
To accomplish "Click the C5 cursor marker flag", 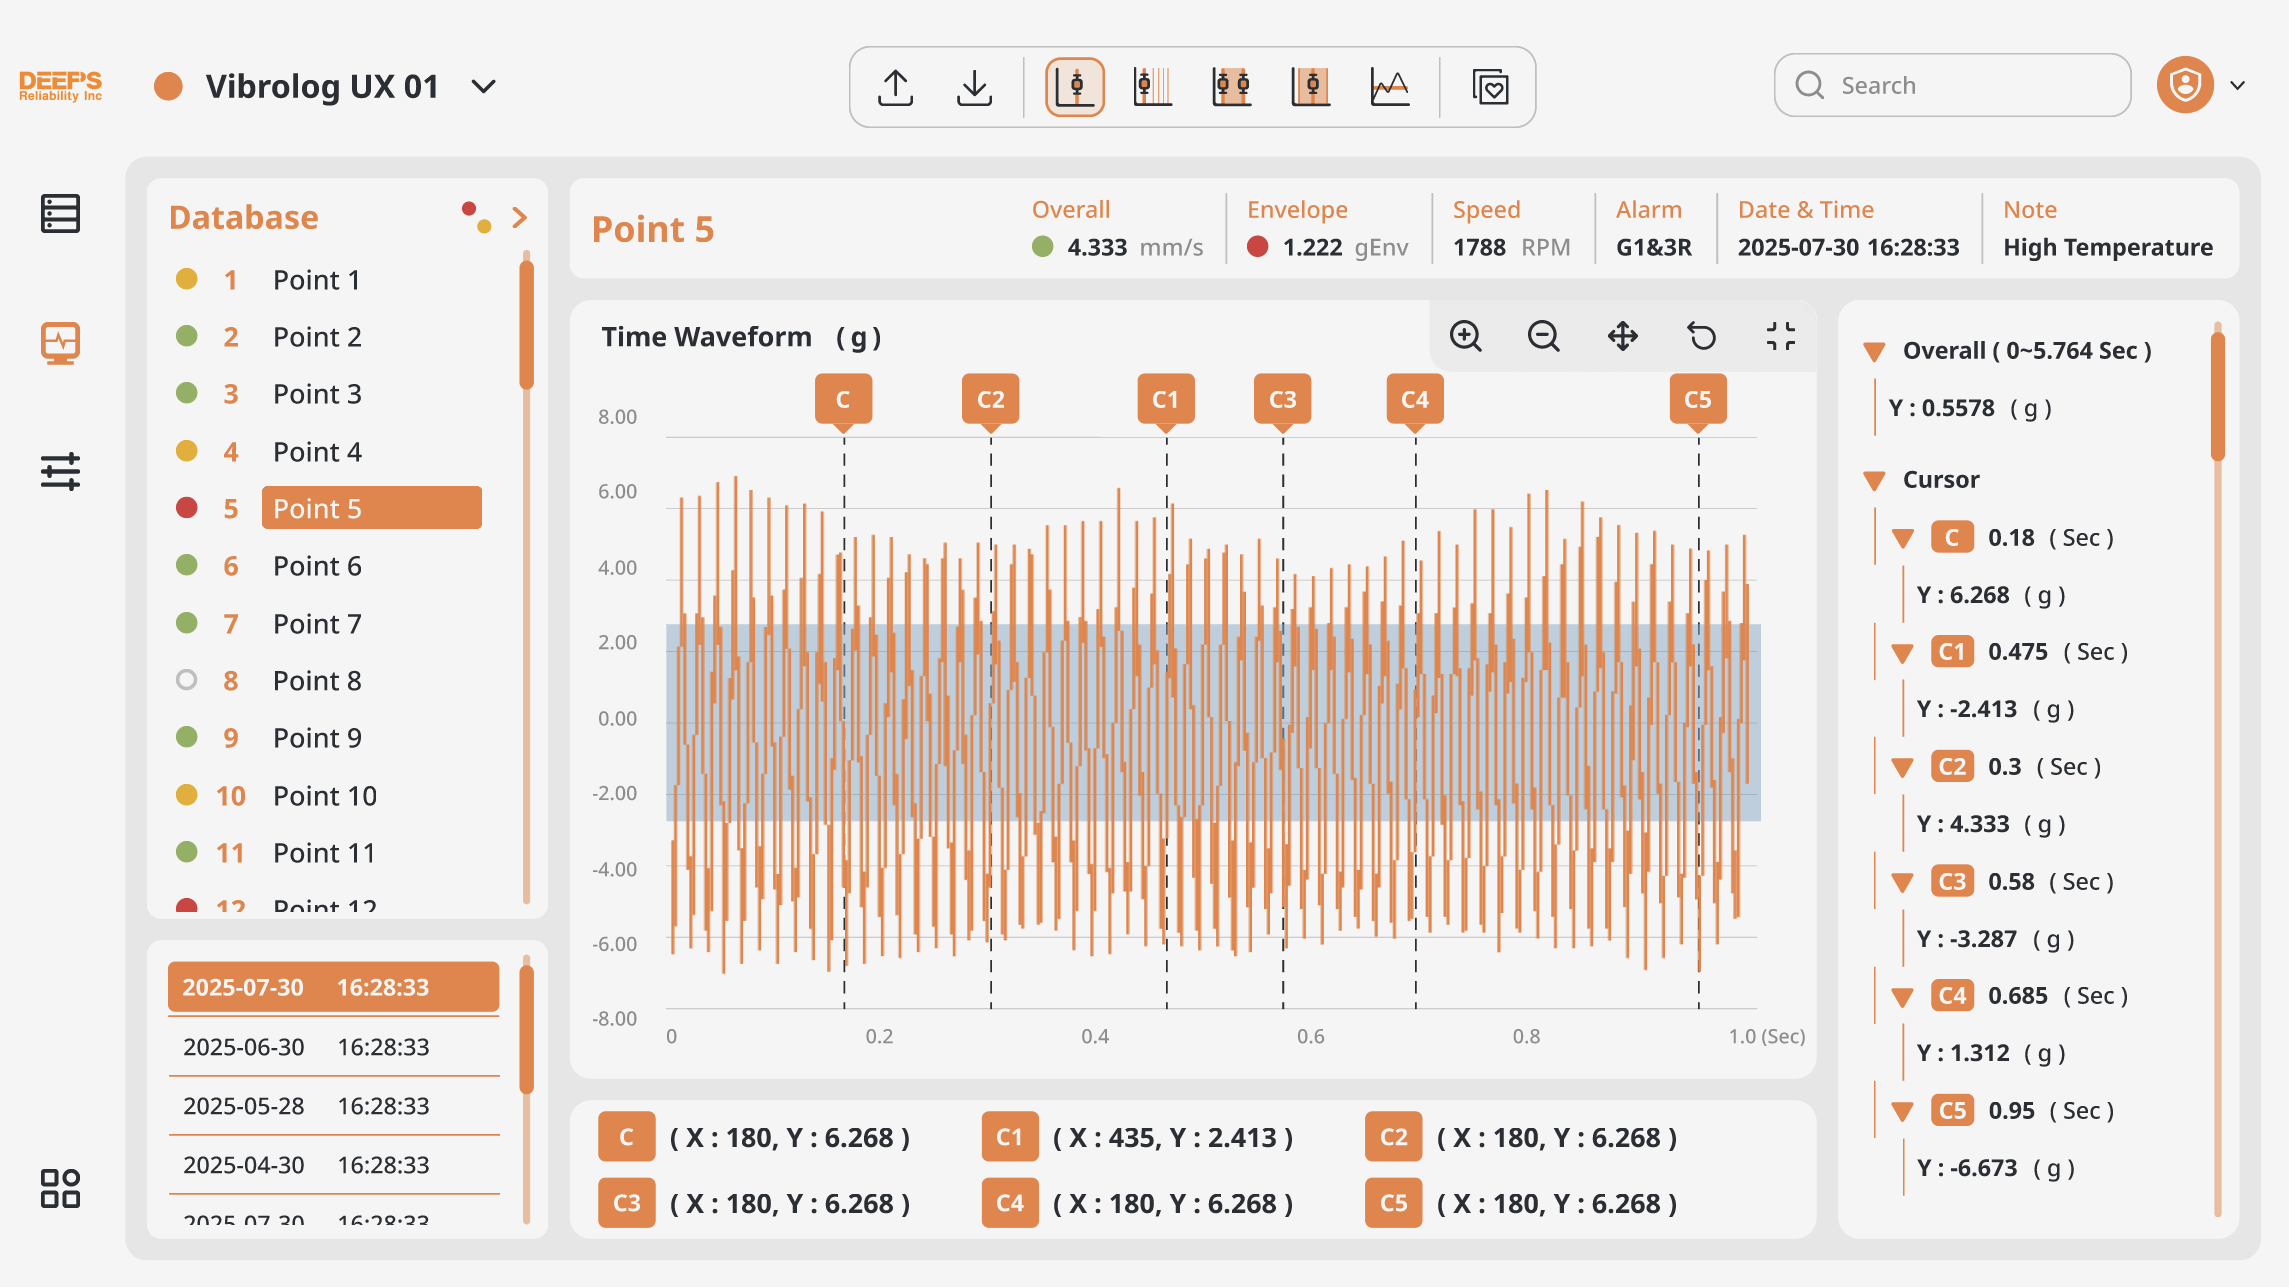I will tap(1698, 400).
